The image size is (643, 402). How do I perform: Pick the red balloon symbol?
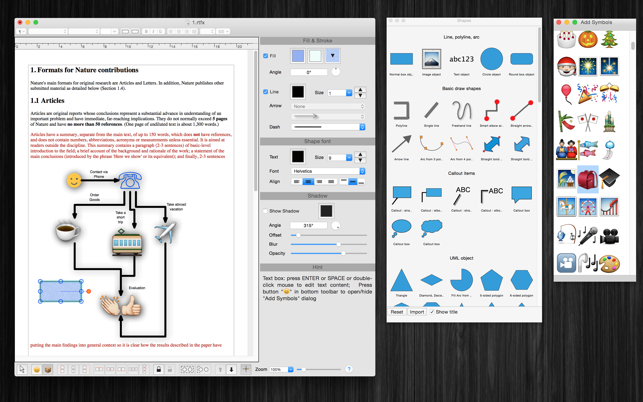pos(566,94)
